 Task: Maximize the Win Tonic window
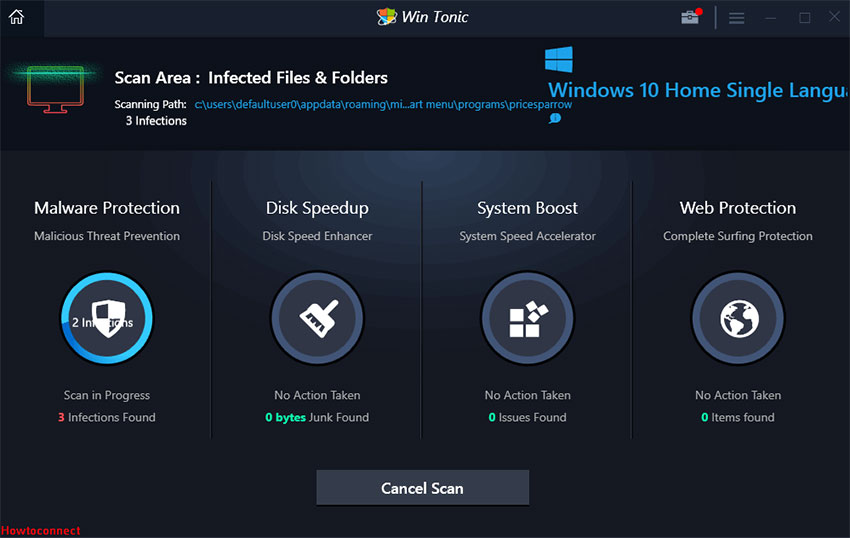804,18
